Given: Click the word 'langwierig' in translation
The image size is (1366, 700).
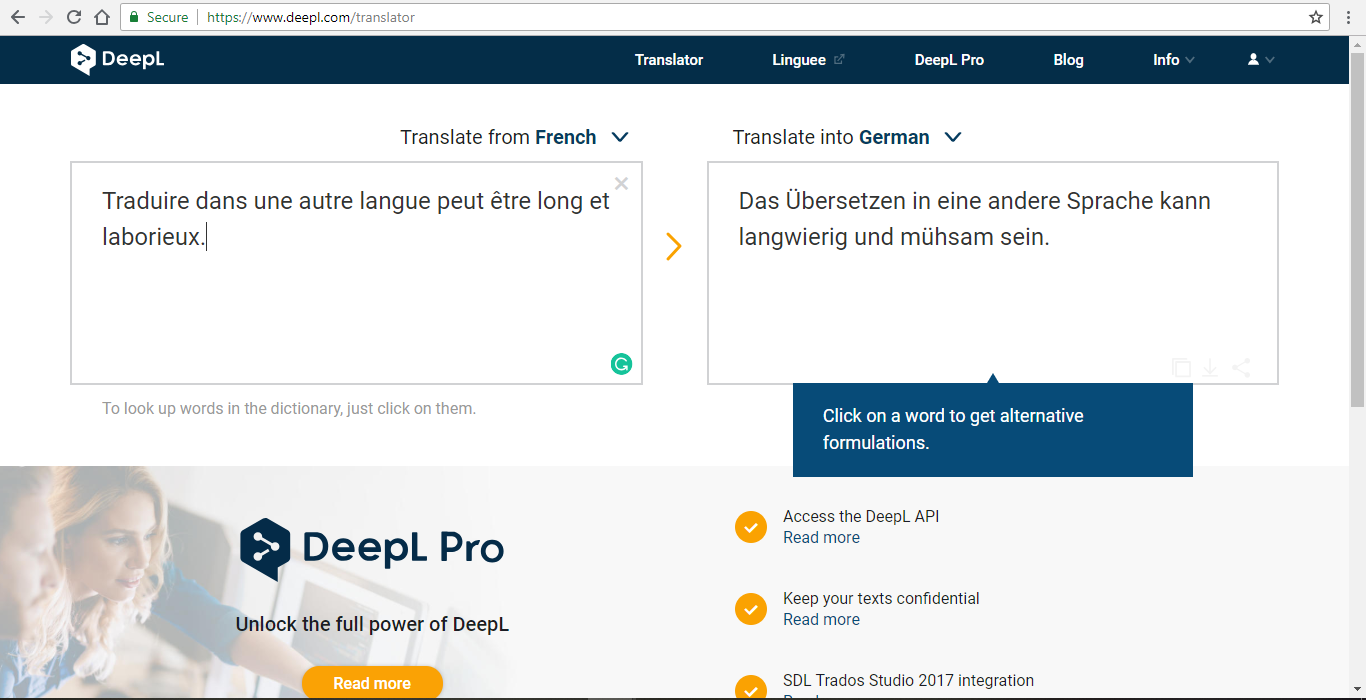Looking at the screenshot, I should pos(793,238).
